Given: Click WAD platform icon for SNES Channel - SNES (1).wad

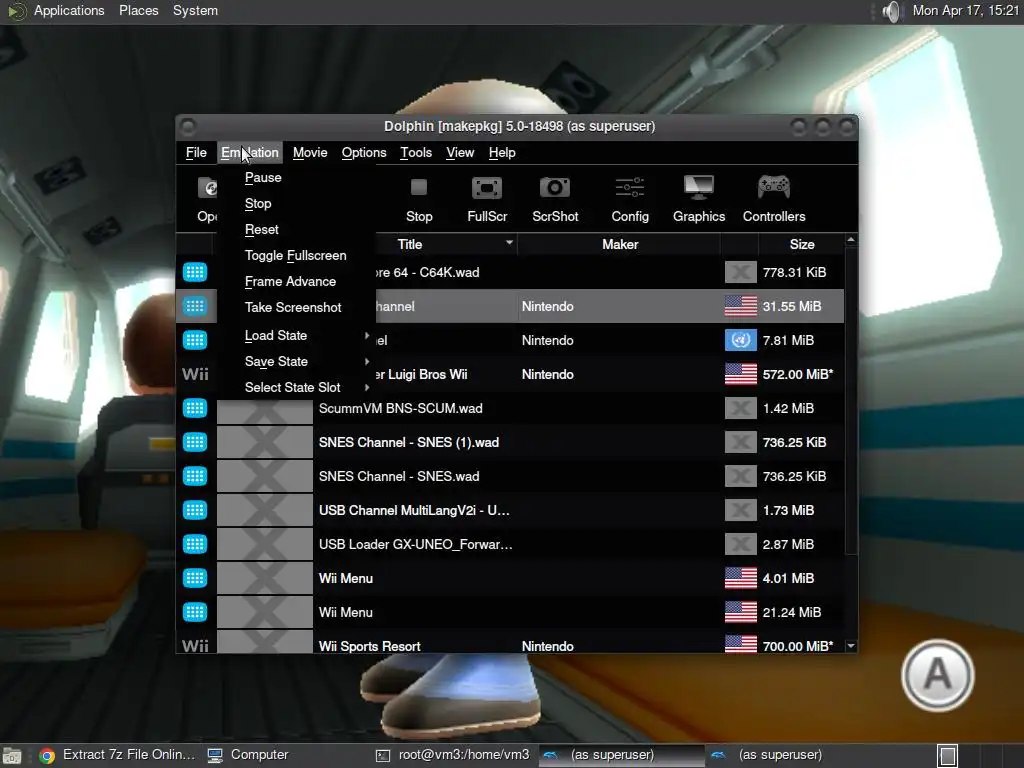Looking at the screenshot, I should (x=195, y=442).
